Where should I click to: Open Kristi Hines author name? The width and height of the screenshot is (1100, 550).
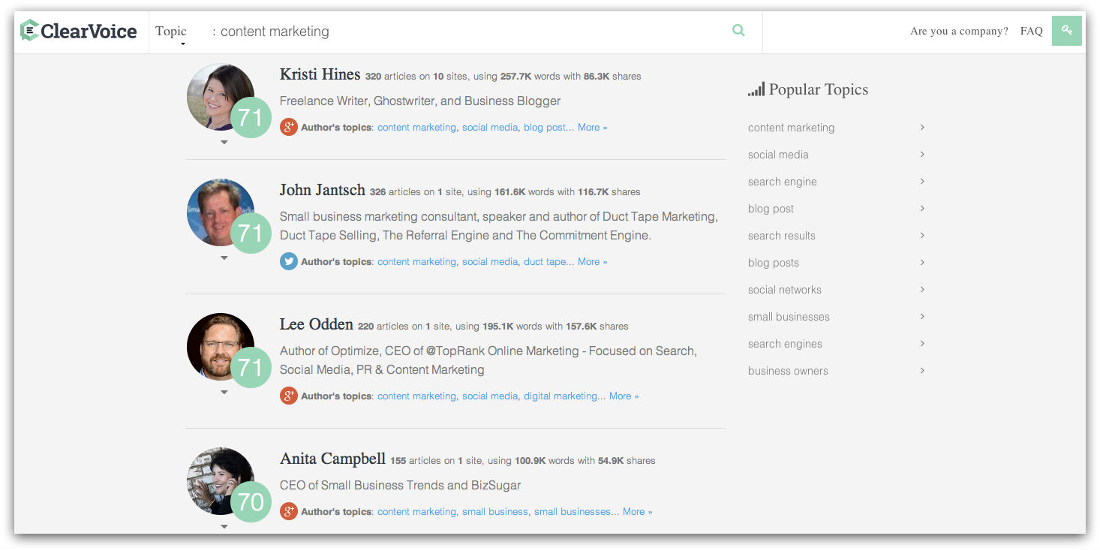point(320,74)
